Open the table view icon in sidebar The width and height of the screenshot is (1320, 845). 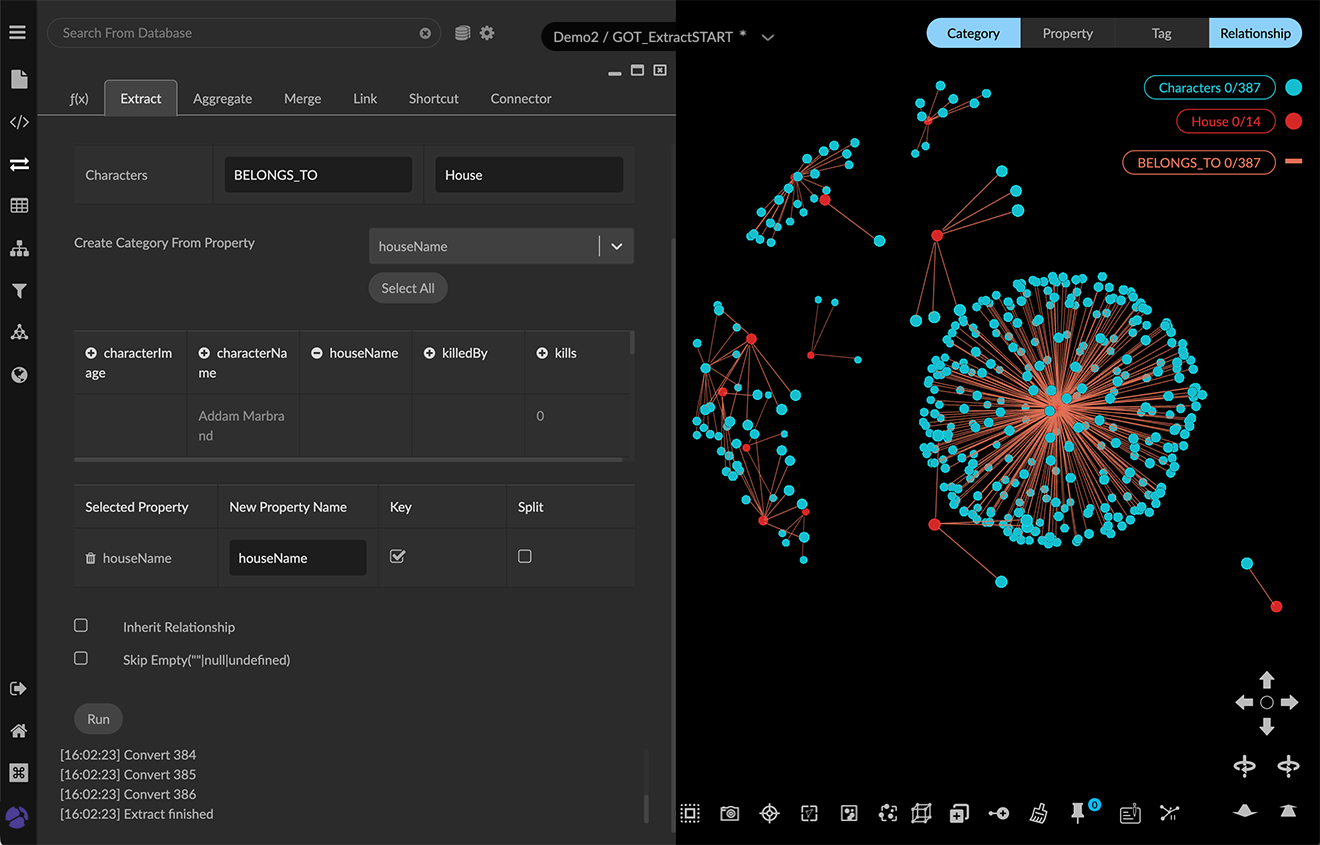coord(18,206)
